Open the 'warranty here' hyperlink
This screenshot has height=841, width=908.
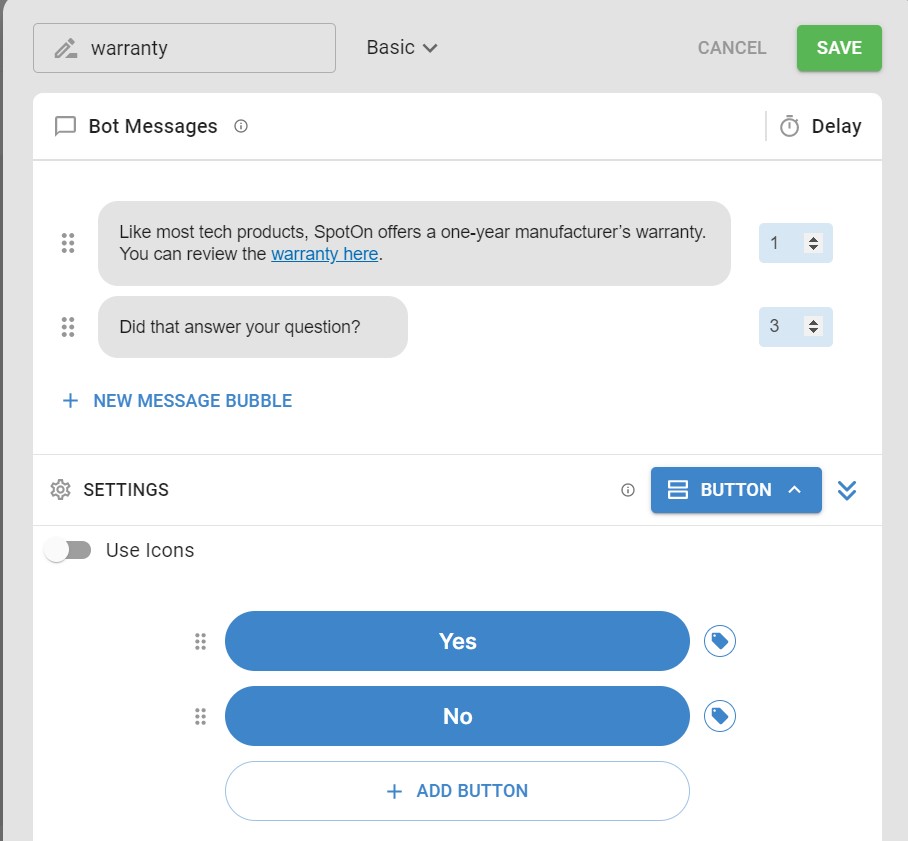[x=324, y=254]
